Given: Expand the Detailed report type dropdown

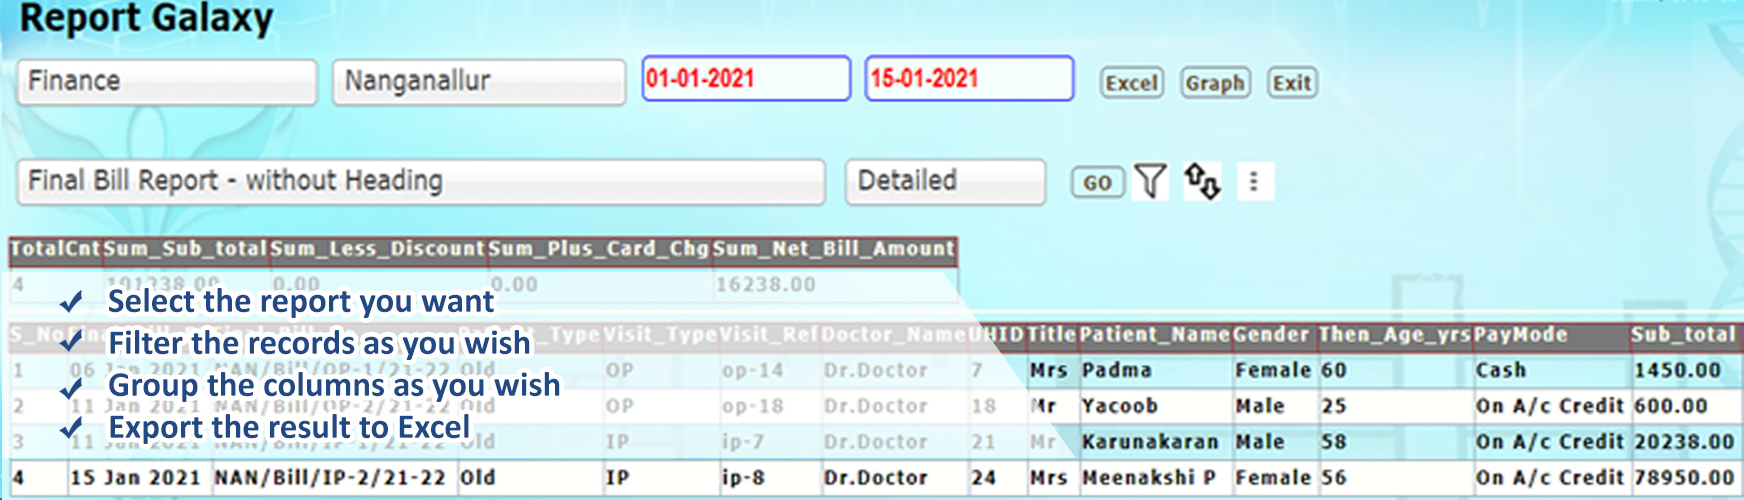Looking at the screenshot, I should click(945, 182).
